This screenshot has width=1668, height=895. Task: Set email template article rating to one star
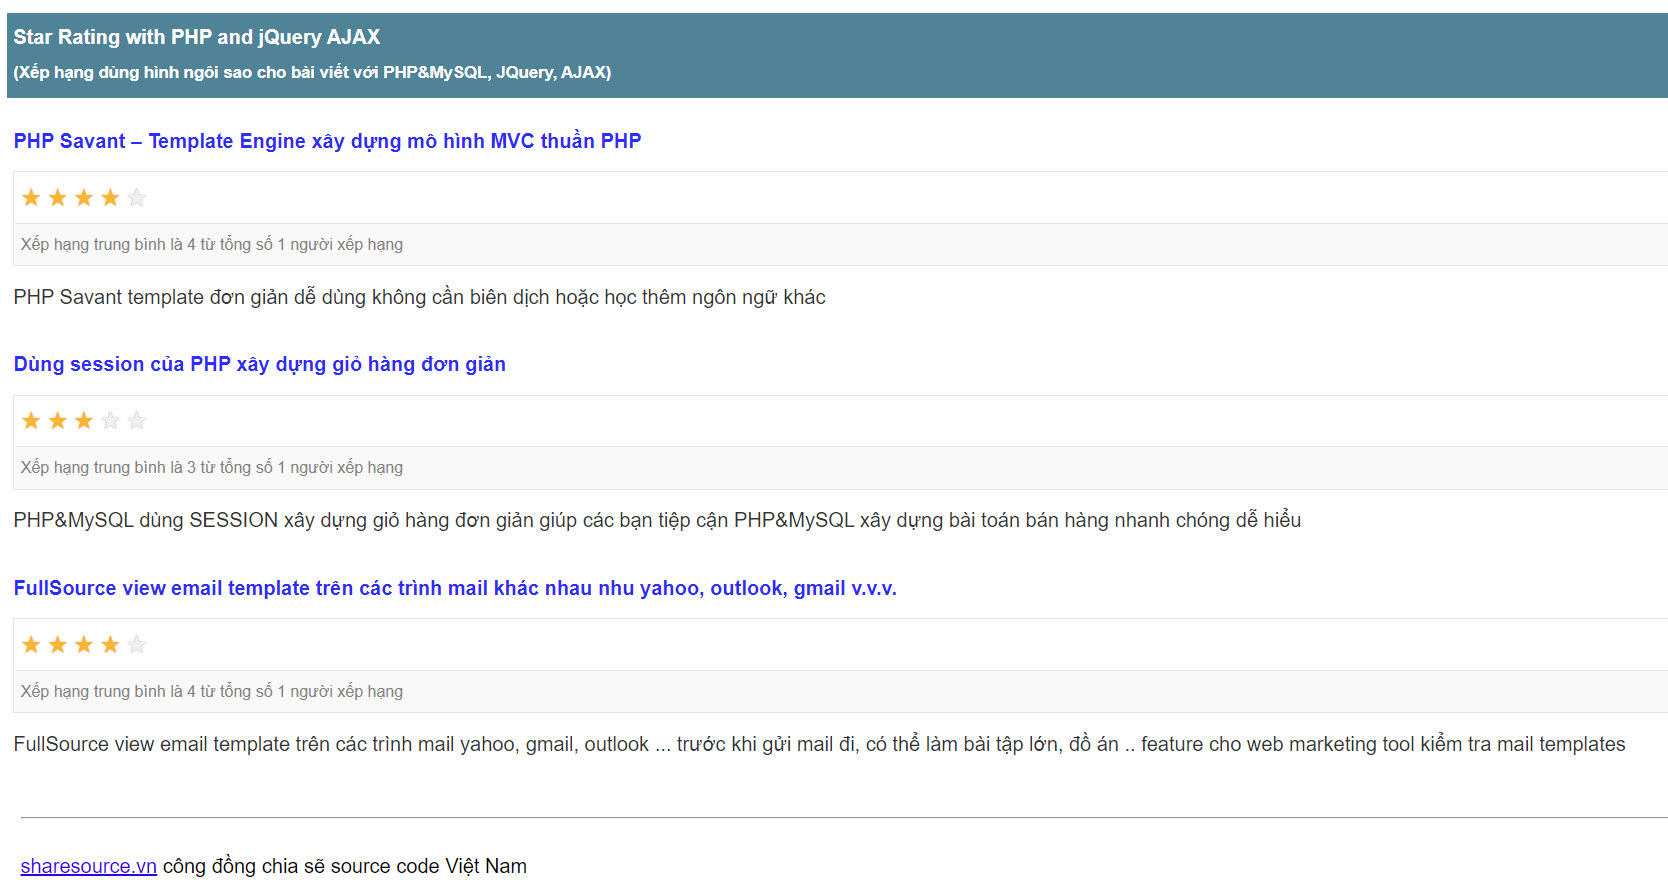[x=31, y=645]
